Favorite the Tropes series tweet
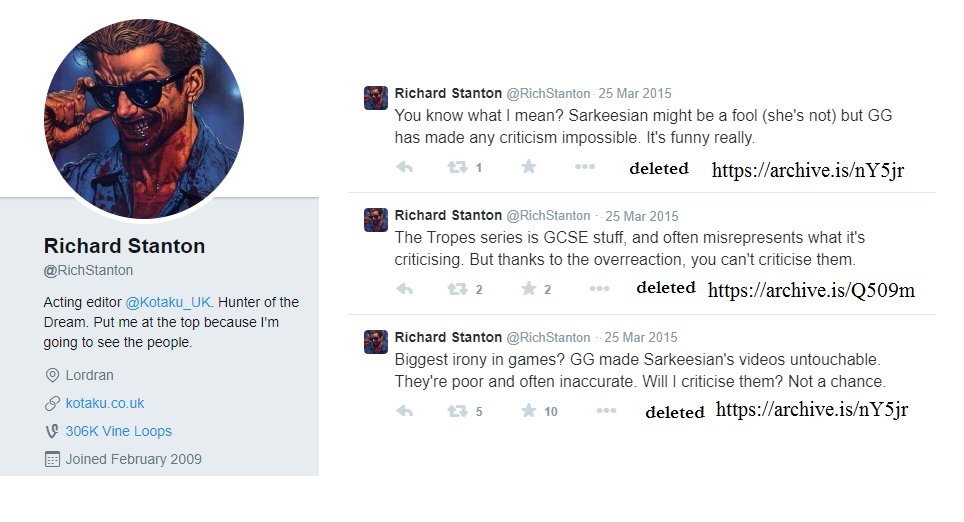 point(528,288)
